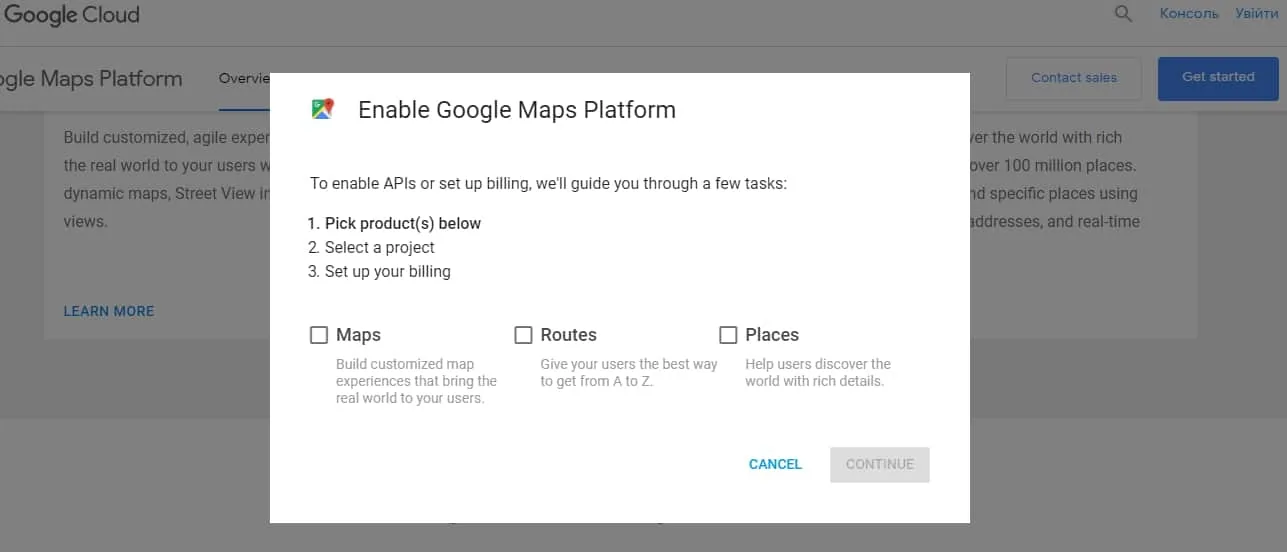The width and height of the screenshot is (1287, 552).
Task: Click the blue Get started button
Action: (1218, 78)
